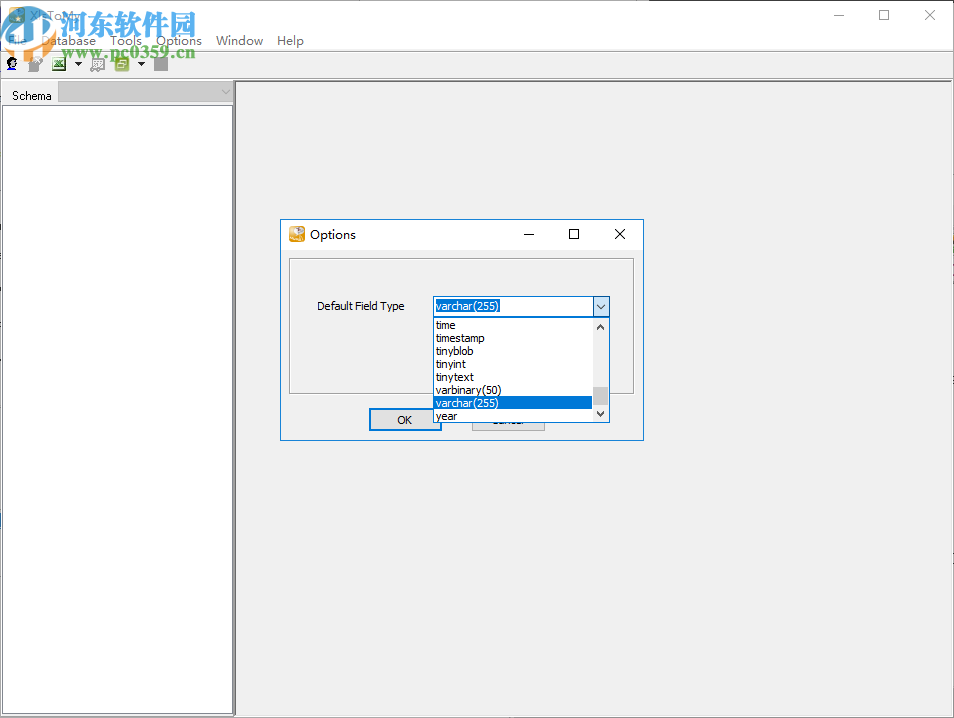The width and height of the screenshot is (954, 718).
Task: Click the database connect user icon
Action: 11,63
